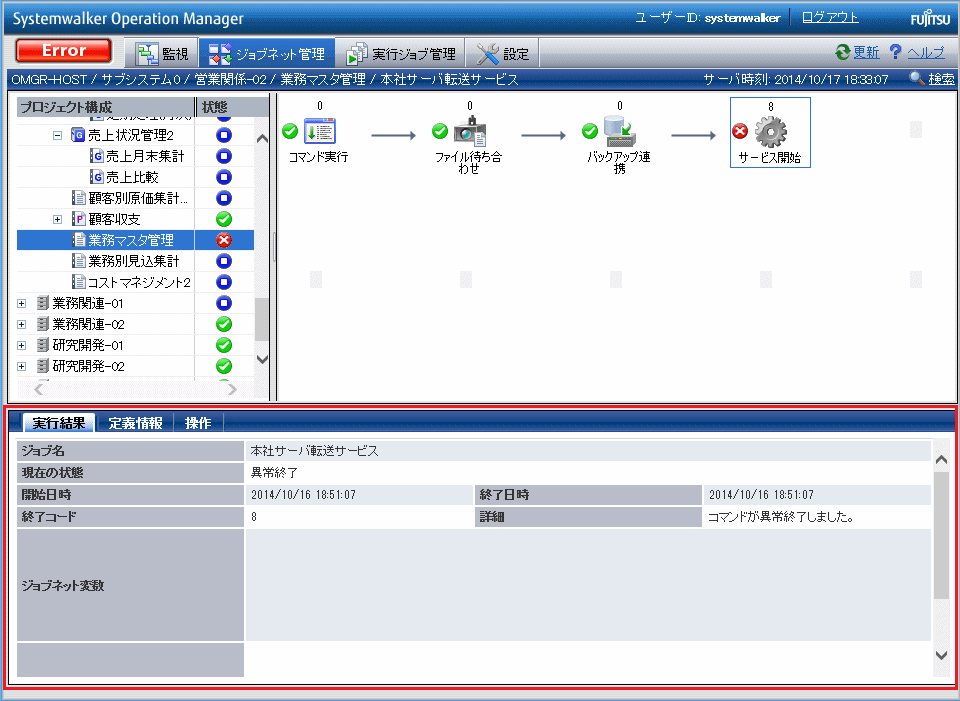Click blue status icon for 売上状況管理2
This screenshot has height=701, width=960.
tap(224, 135)
